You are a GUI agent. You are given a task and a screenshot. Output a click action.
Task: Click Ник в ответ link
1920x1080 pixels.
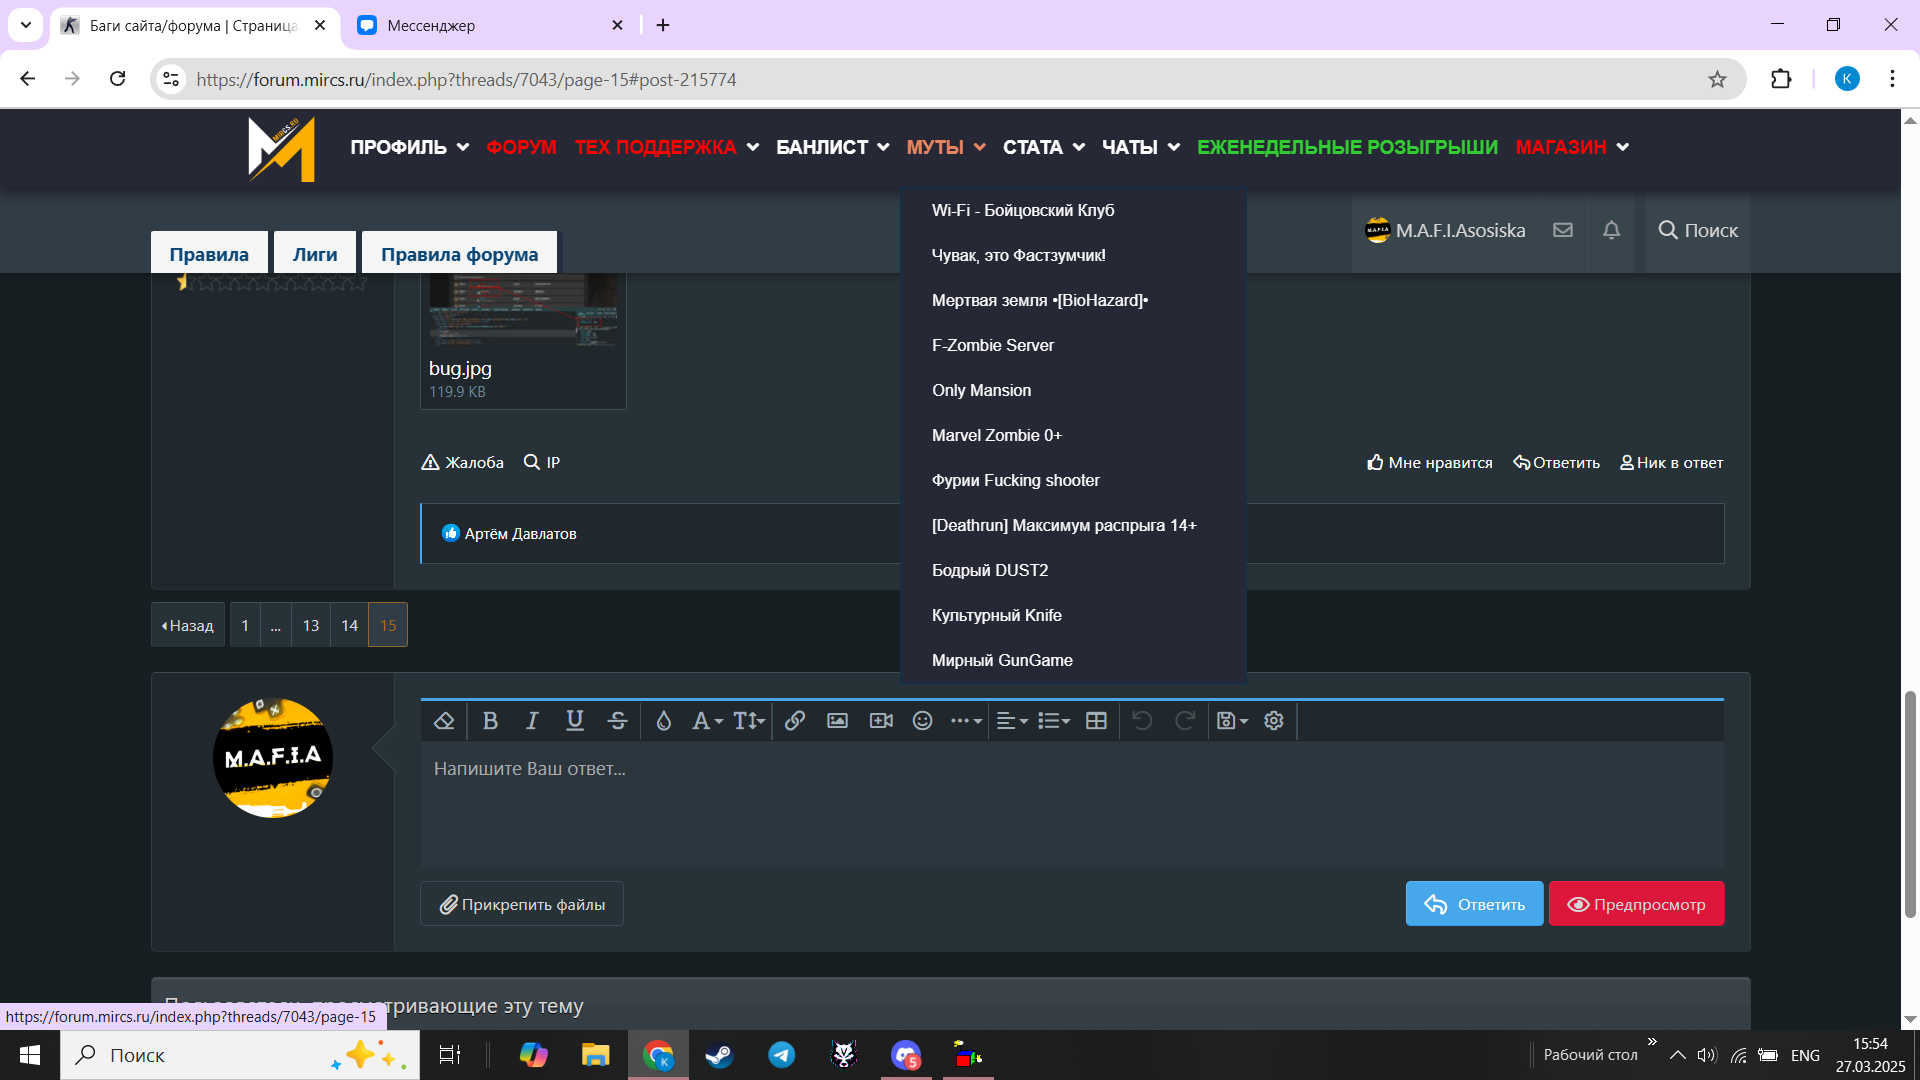1671,463
